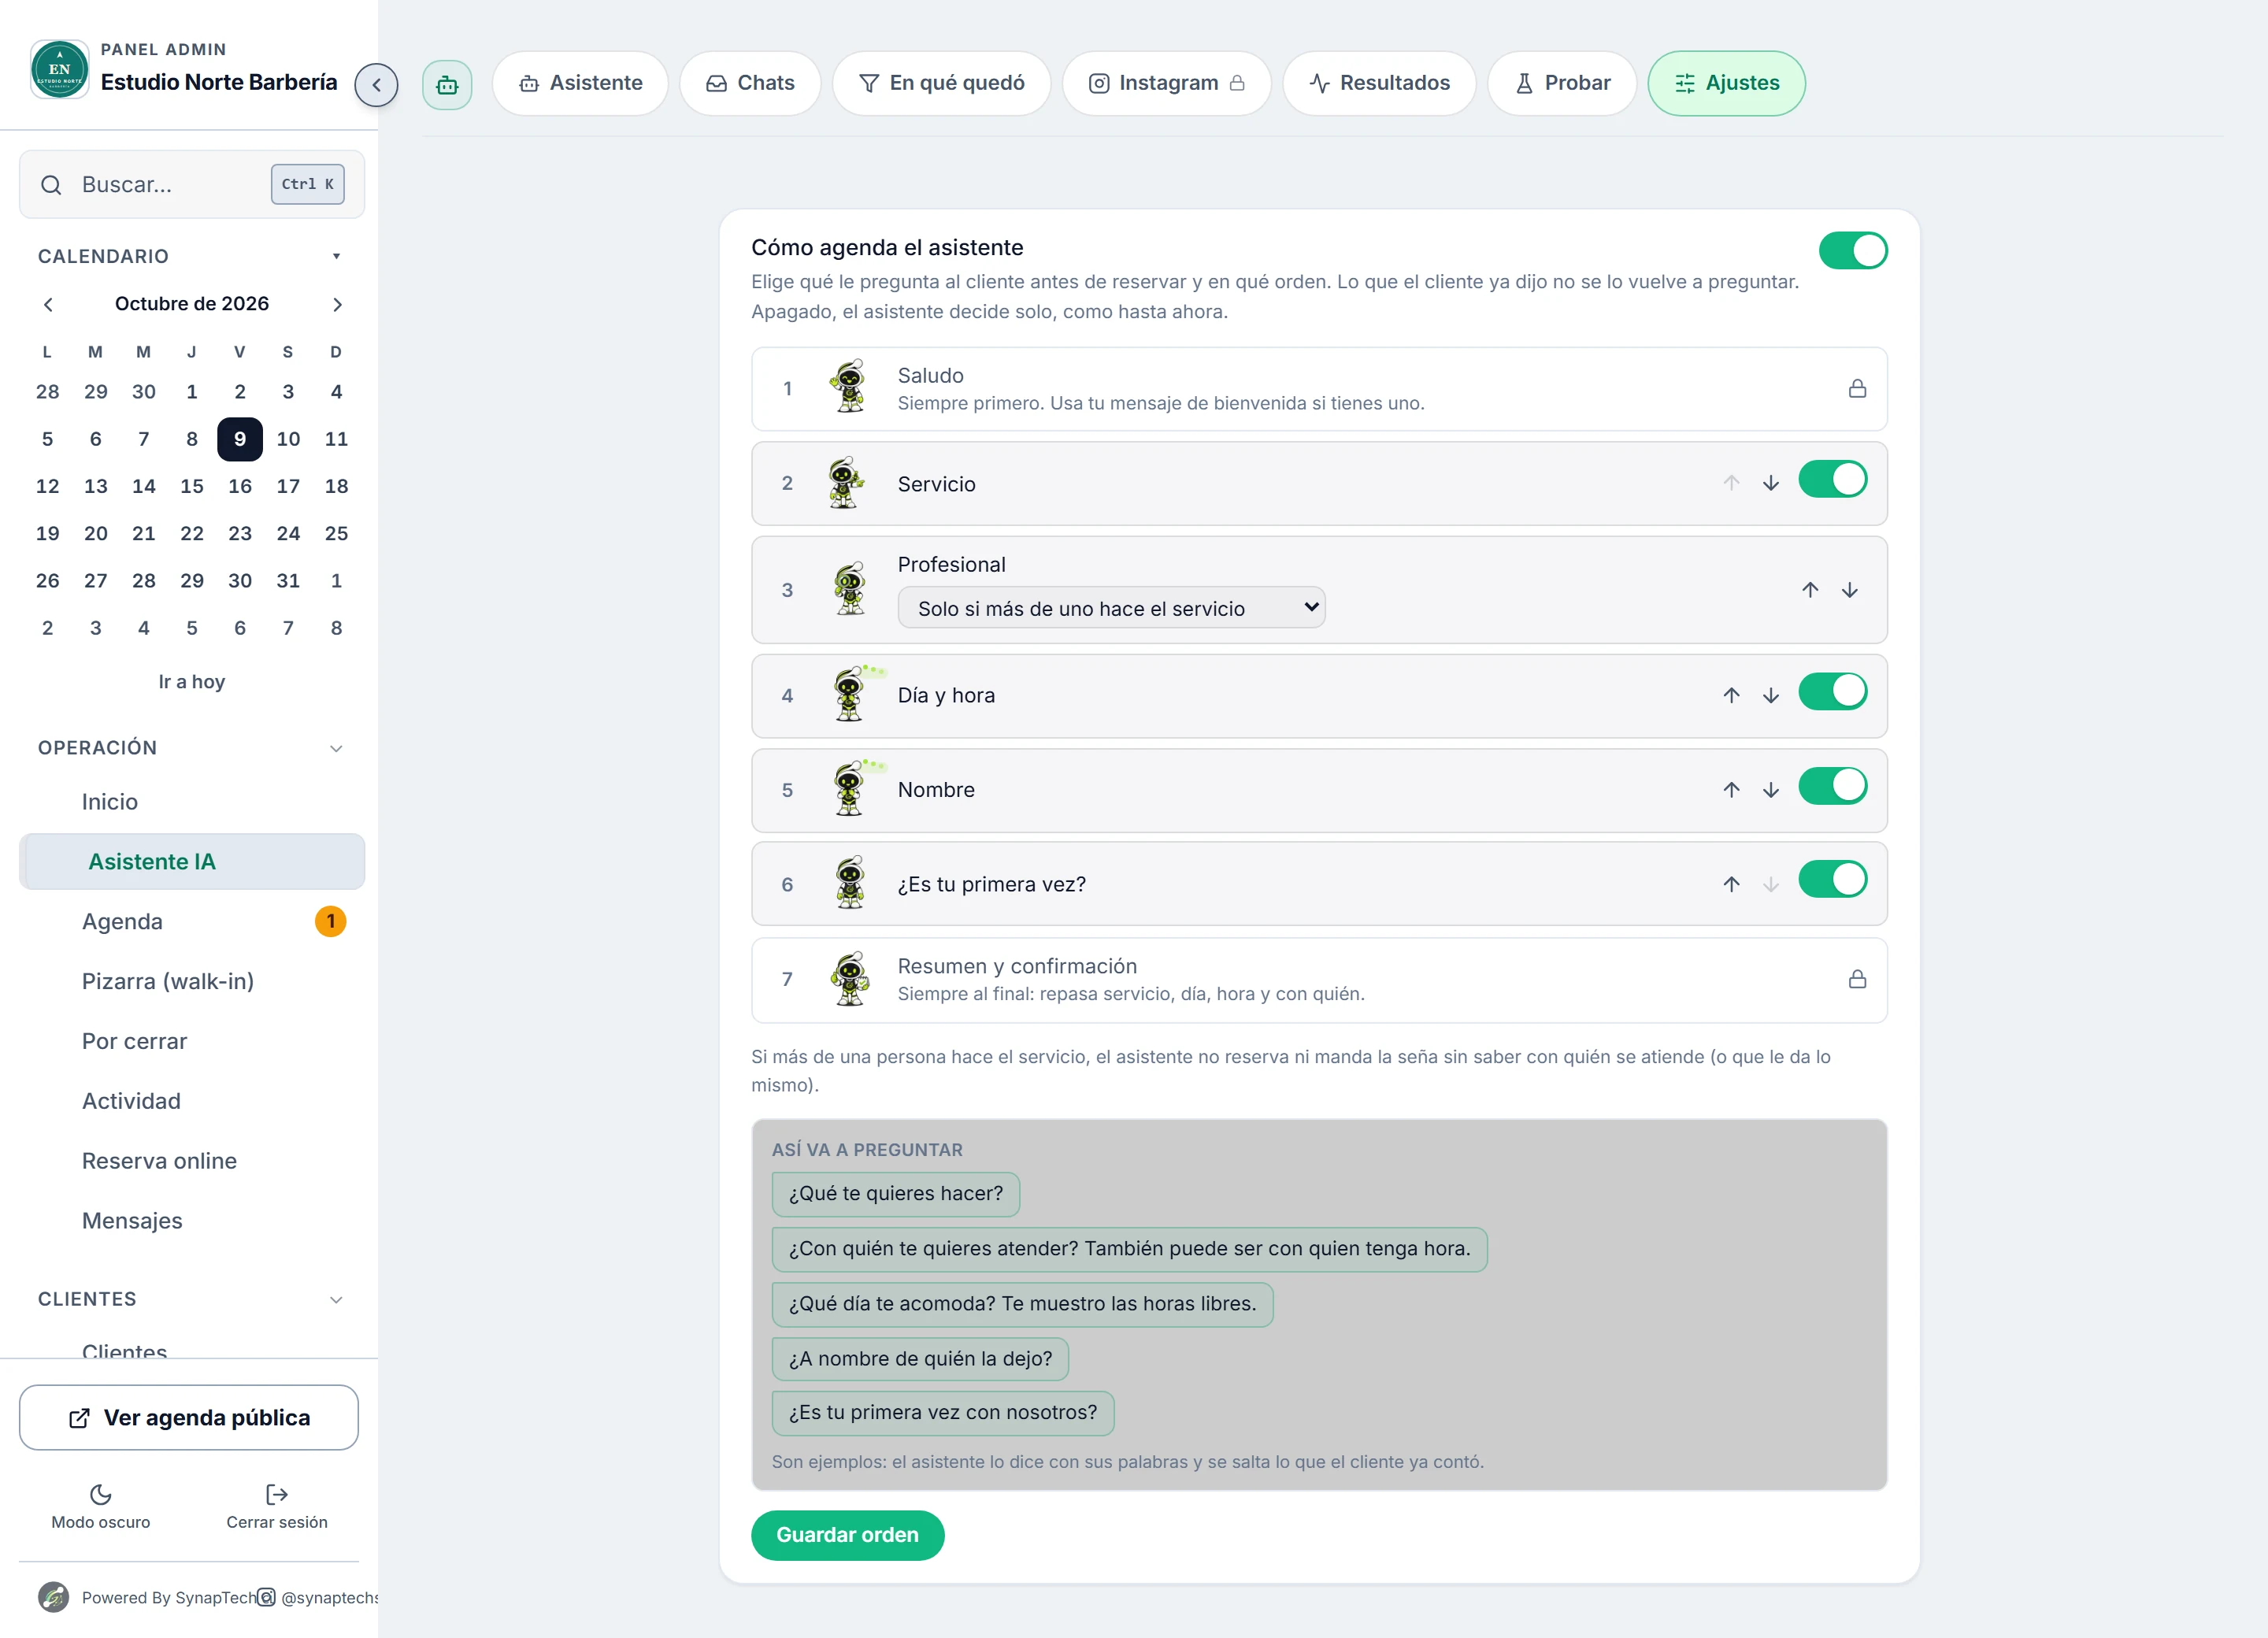Go to previous month in calendar

click(x=48, y=304)
